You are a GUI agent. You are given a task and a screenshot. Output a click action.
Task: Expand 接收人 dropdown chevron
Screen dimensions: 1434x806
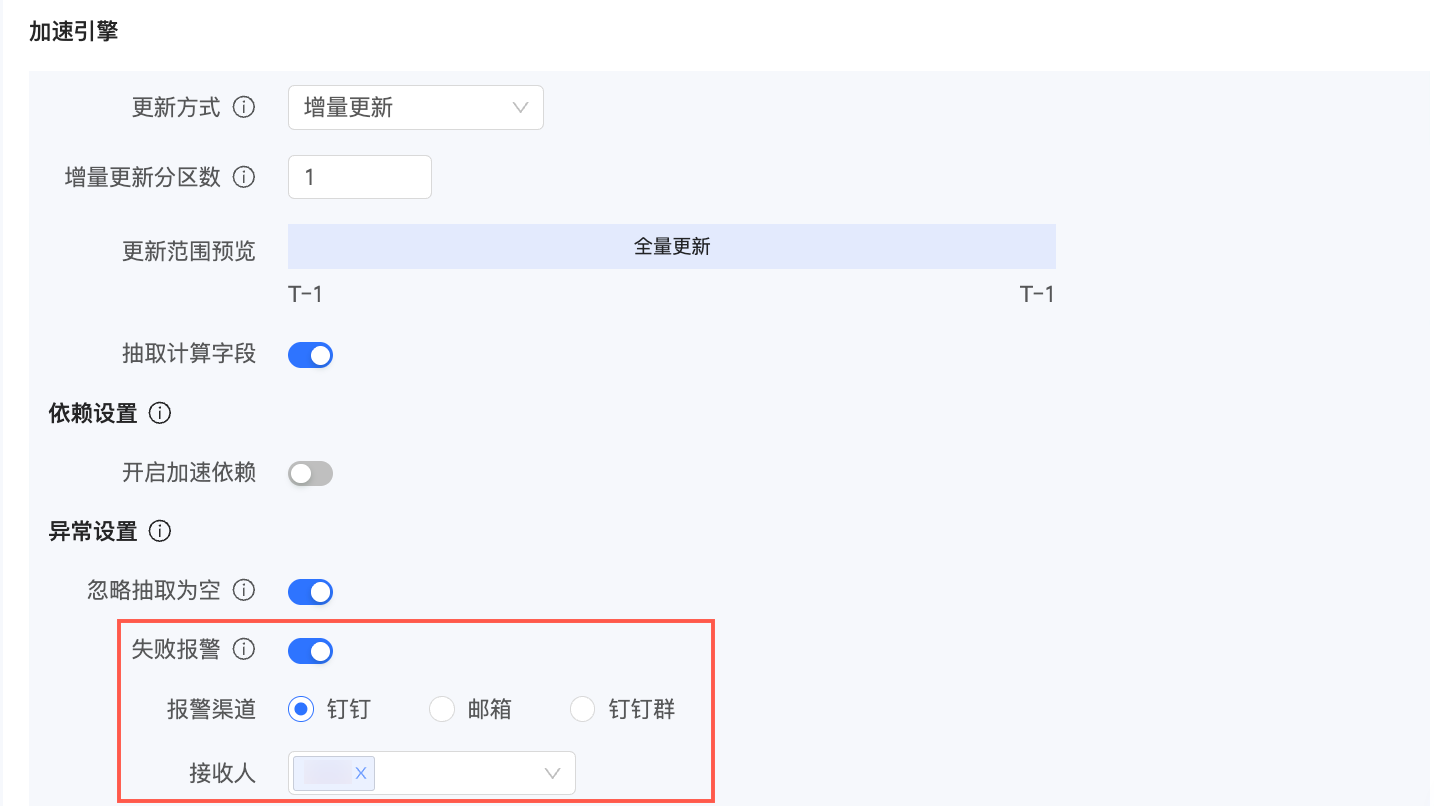(552, 773)
